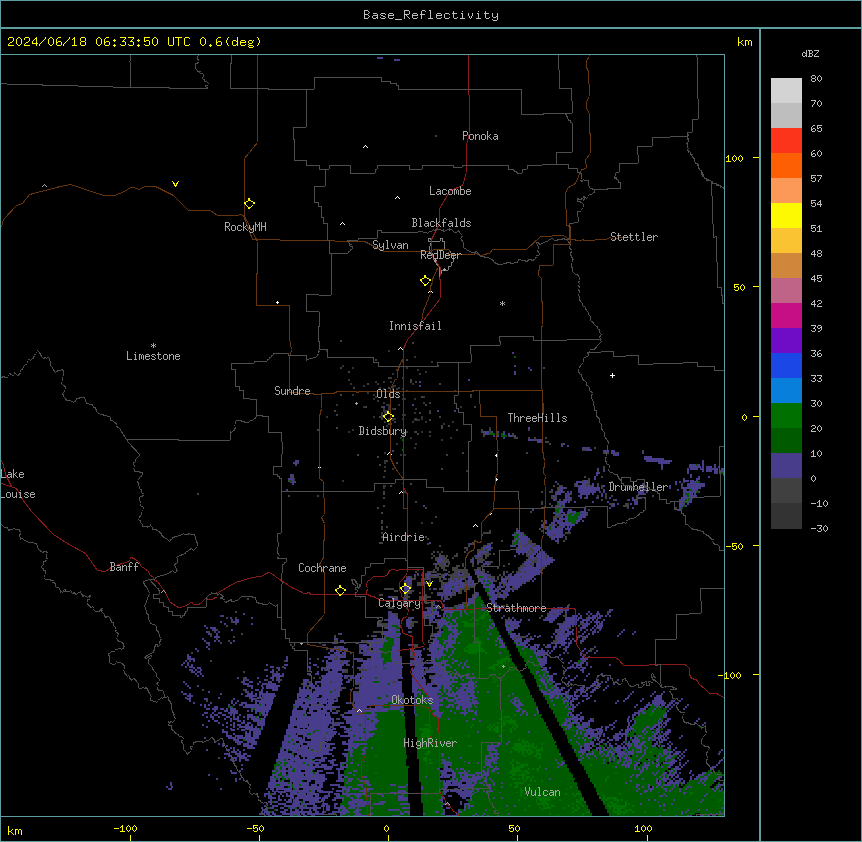Select the asterisk marker above Limestone
Screen dimensions: 862x842
point(153,346)
